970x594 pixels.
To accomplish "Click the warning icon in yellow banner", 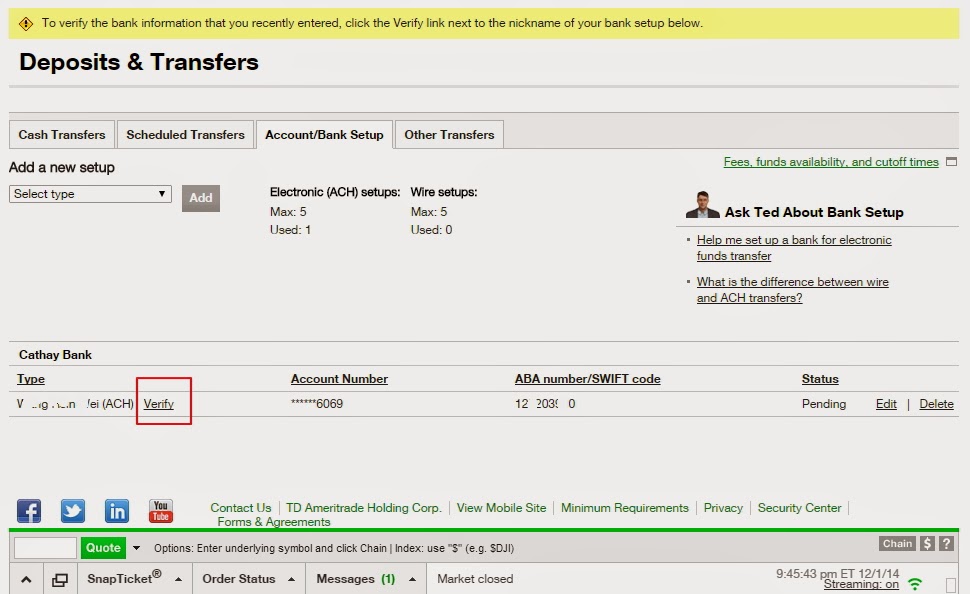I will (26, 24).
